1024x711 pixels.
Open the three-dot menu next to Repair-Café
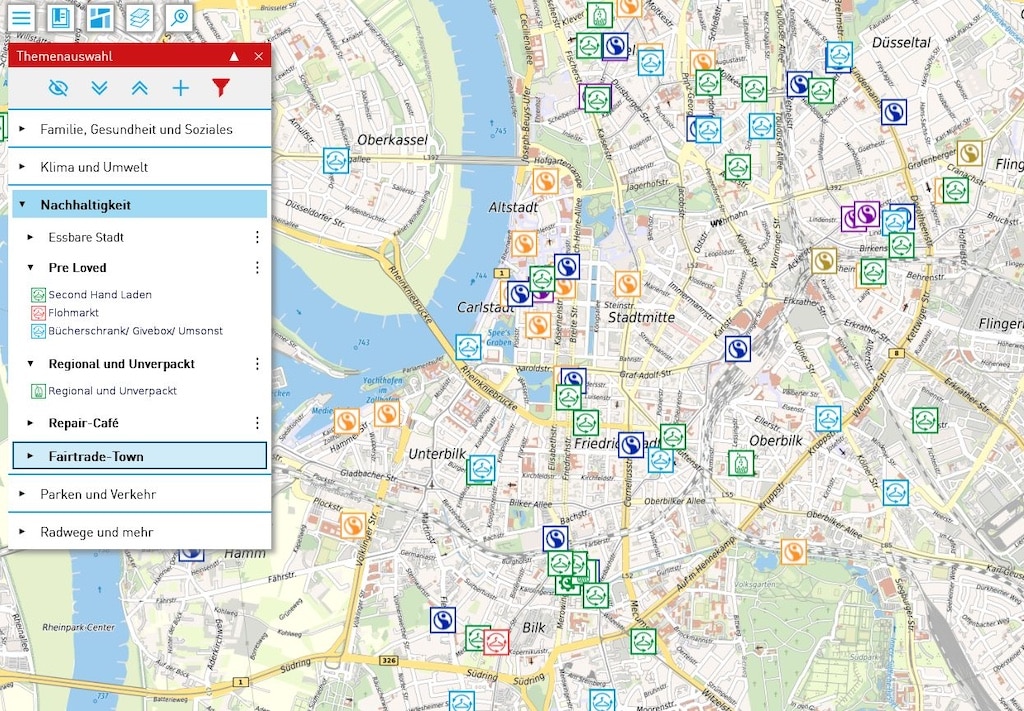click(x=257, y=422)
